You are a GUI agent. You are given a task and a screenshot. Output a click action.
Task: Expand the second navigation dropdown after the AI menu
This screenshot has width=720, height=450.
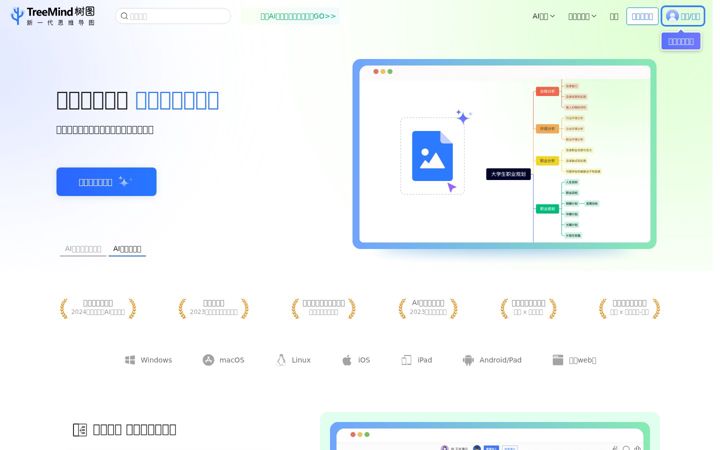582,16
